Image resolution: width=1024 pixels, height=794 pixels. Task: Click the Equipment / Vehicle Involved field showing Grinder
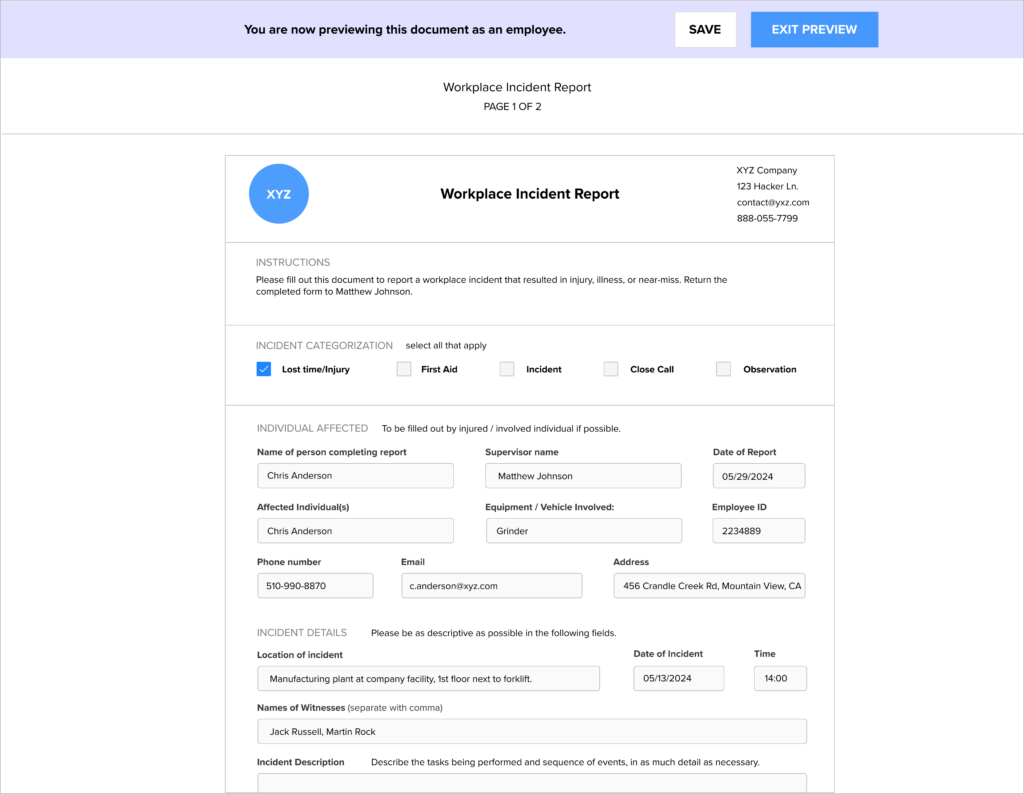[583, 530]
